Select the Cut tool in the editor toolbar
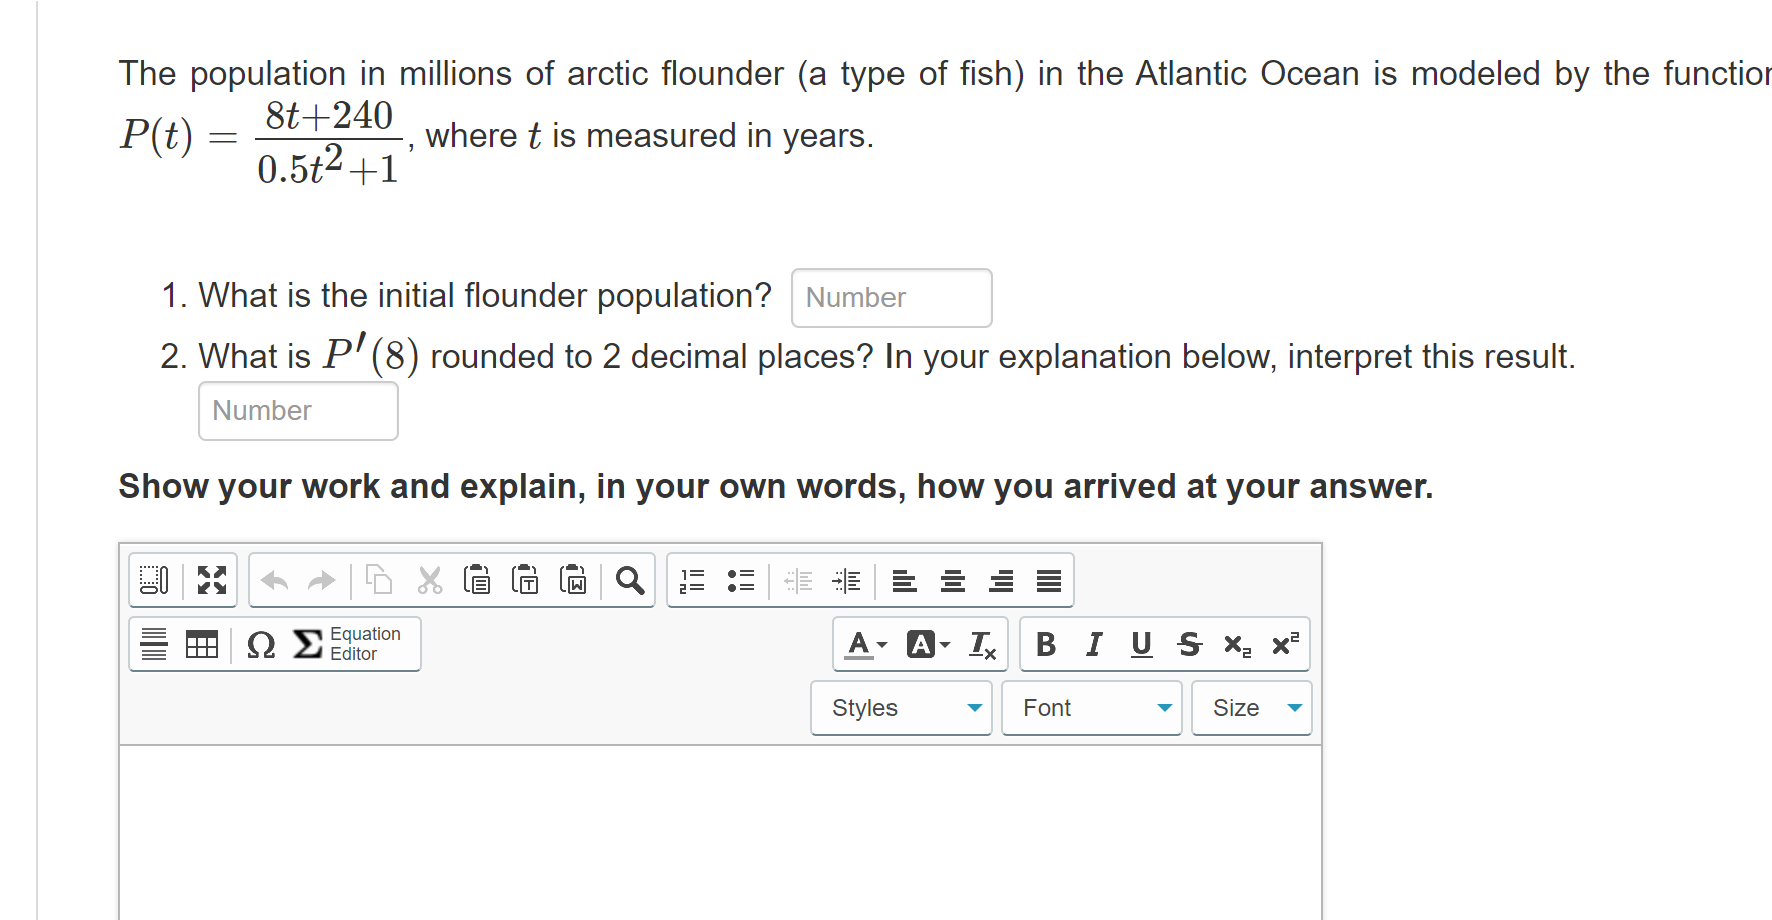The image size is (1772, 920). (429, 580)
